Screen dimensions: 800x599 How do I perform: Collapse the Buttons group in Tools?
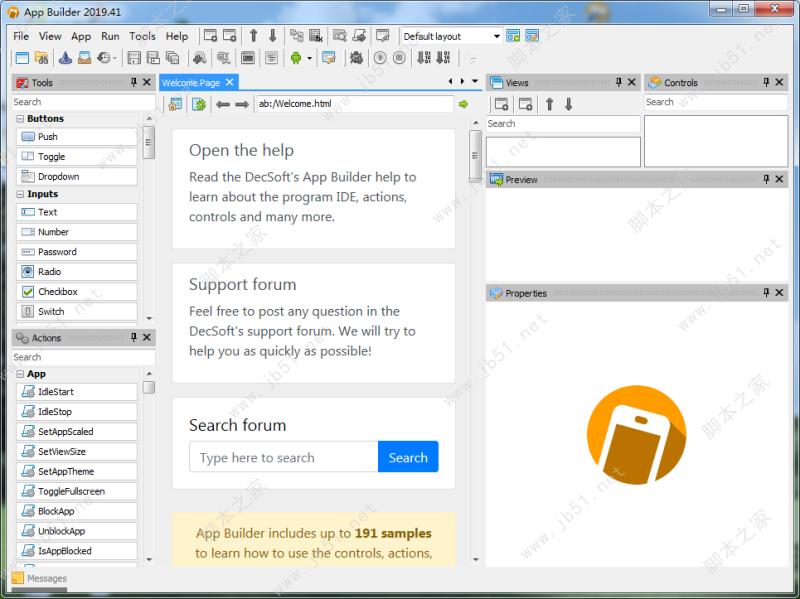20,118
